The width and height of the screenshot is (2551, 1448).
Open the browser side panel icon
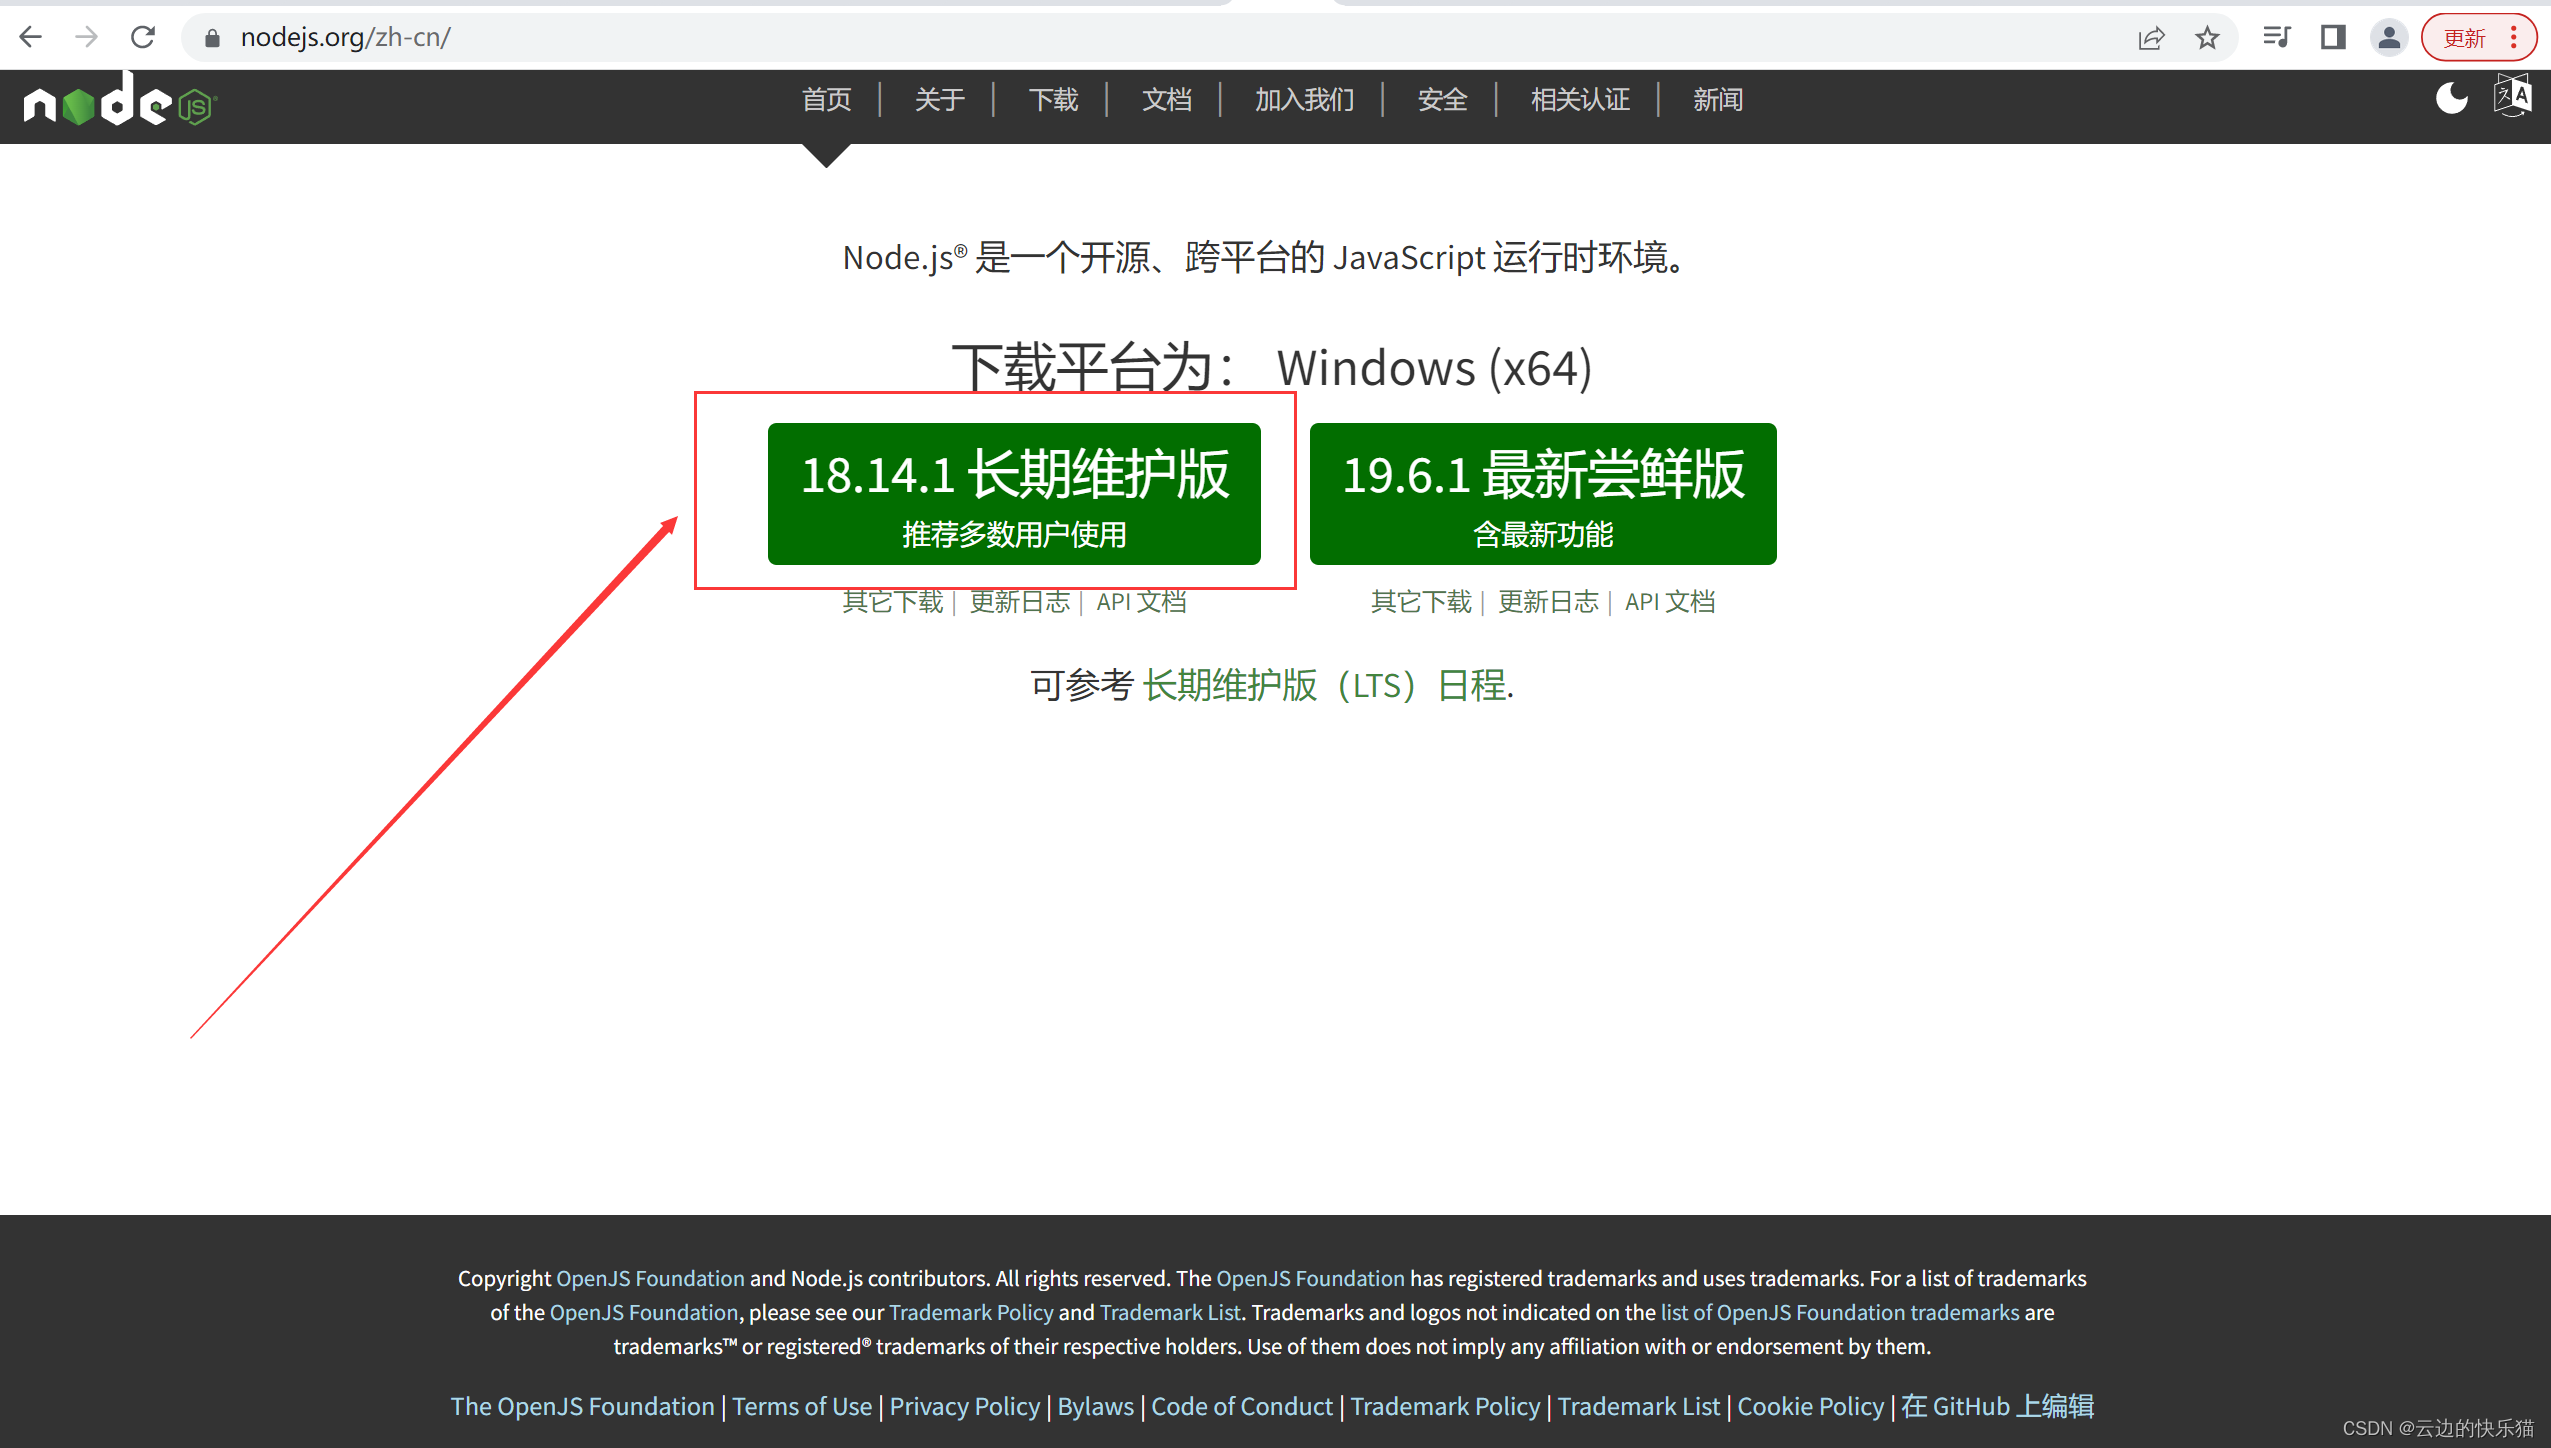[2333, 38]
